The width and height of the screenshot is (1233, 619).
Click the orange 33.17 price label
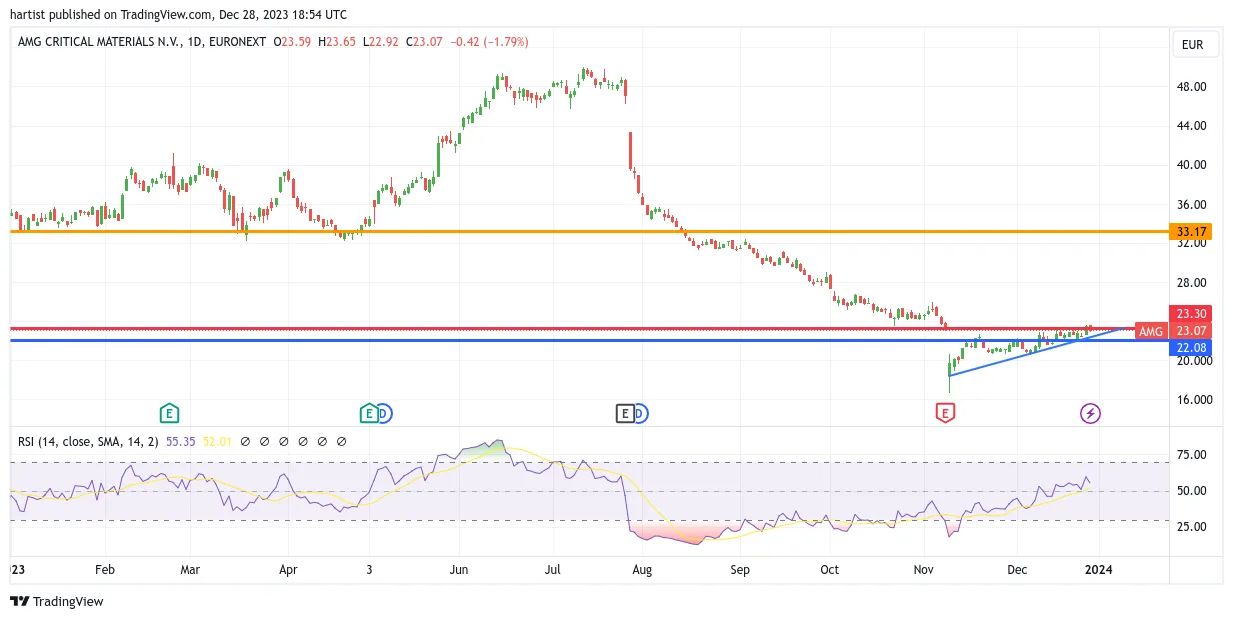pos(1190,231)
